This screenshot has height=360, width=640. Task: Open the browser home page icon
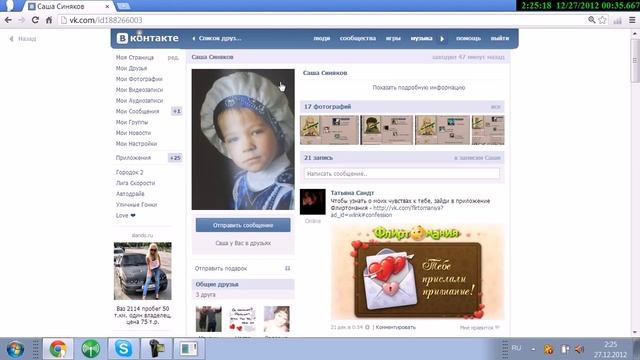[x=49, y=20]
